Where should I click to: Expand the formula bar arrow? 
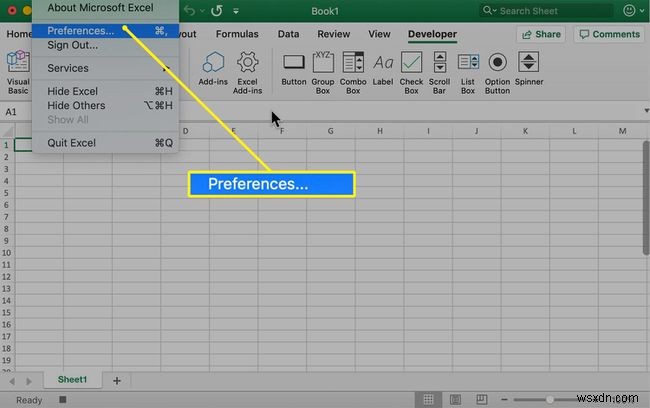click(x=646, y=110)
